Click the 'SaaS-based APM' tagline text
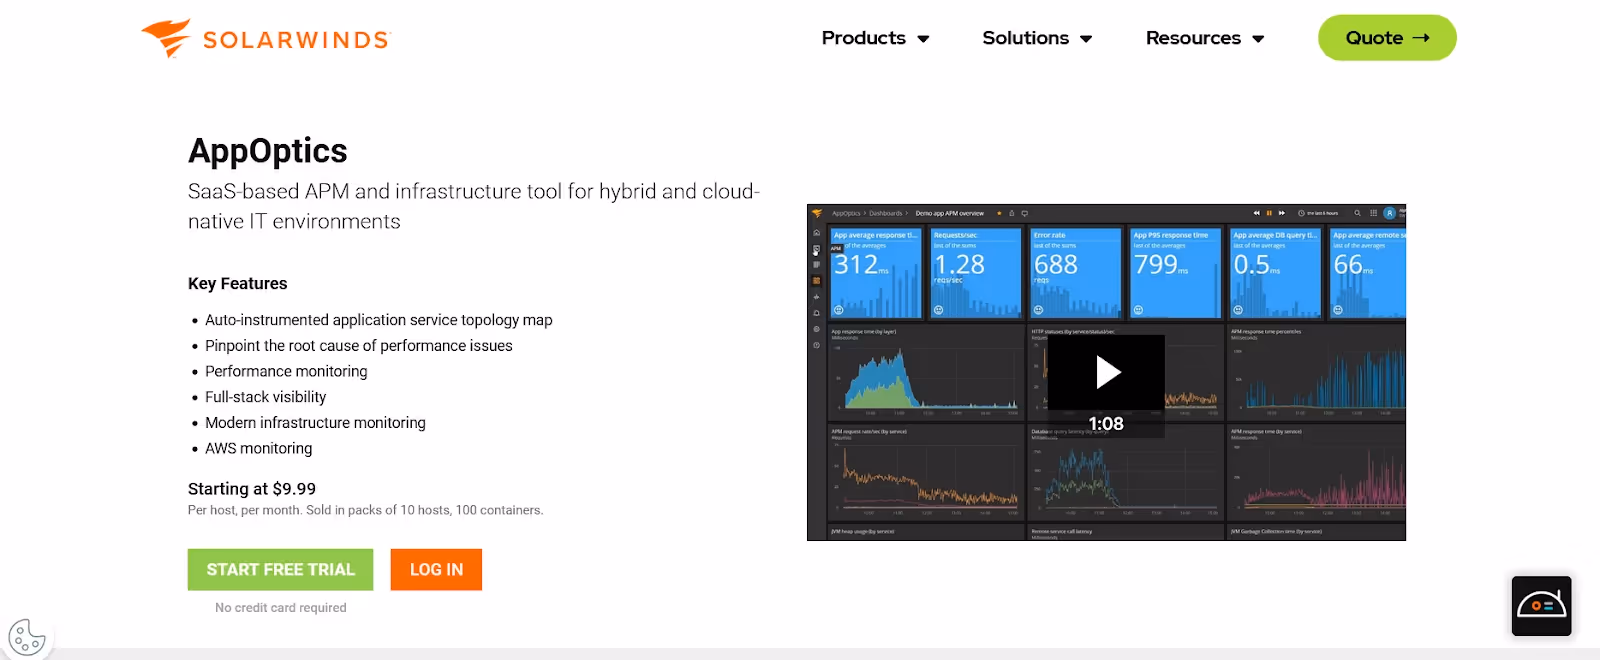Viewport: 1600px width, 660px height. [474, 206]
